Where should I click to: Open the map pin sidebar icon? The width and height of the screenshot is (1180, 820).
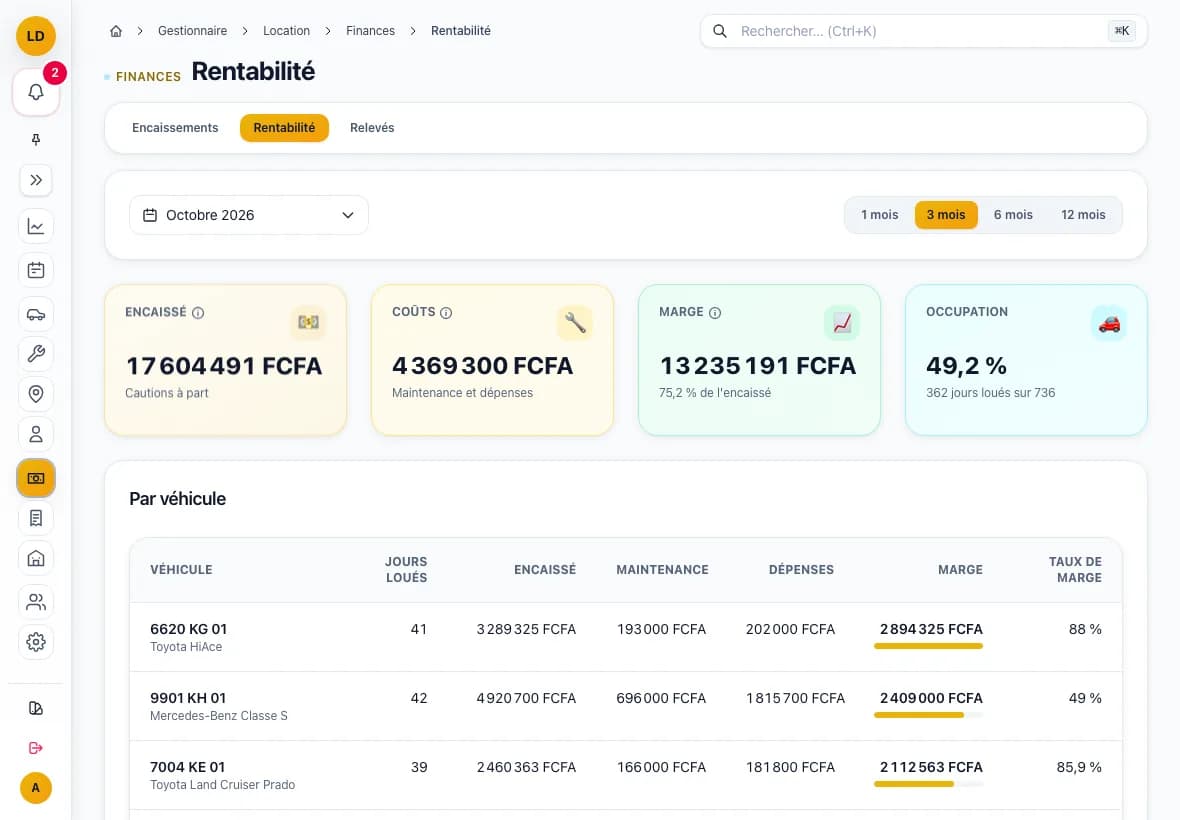[x=35, y=393]
